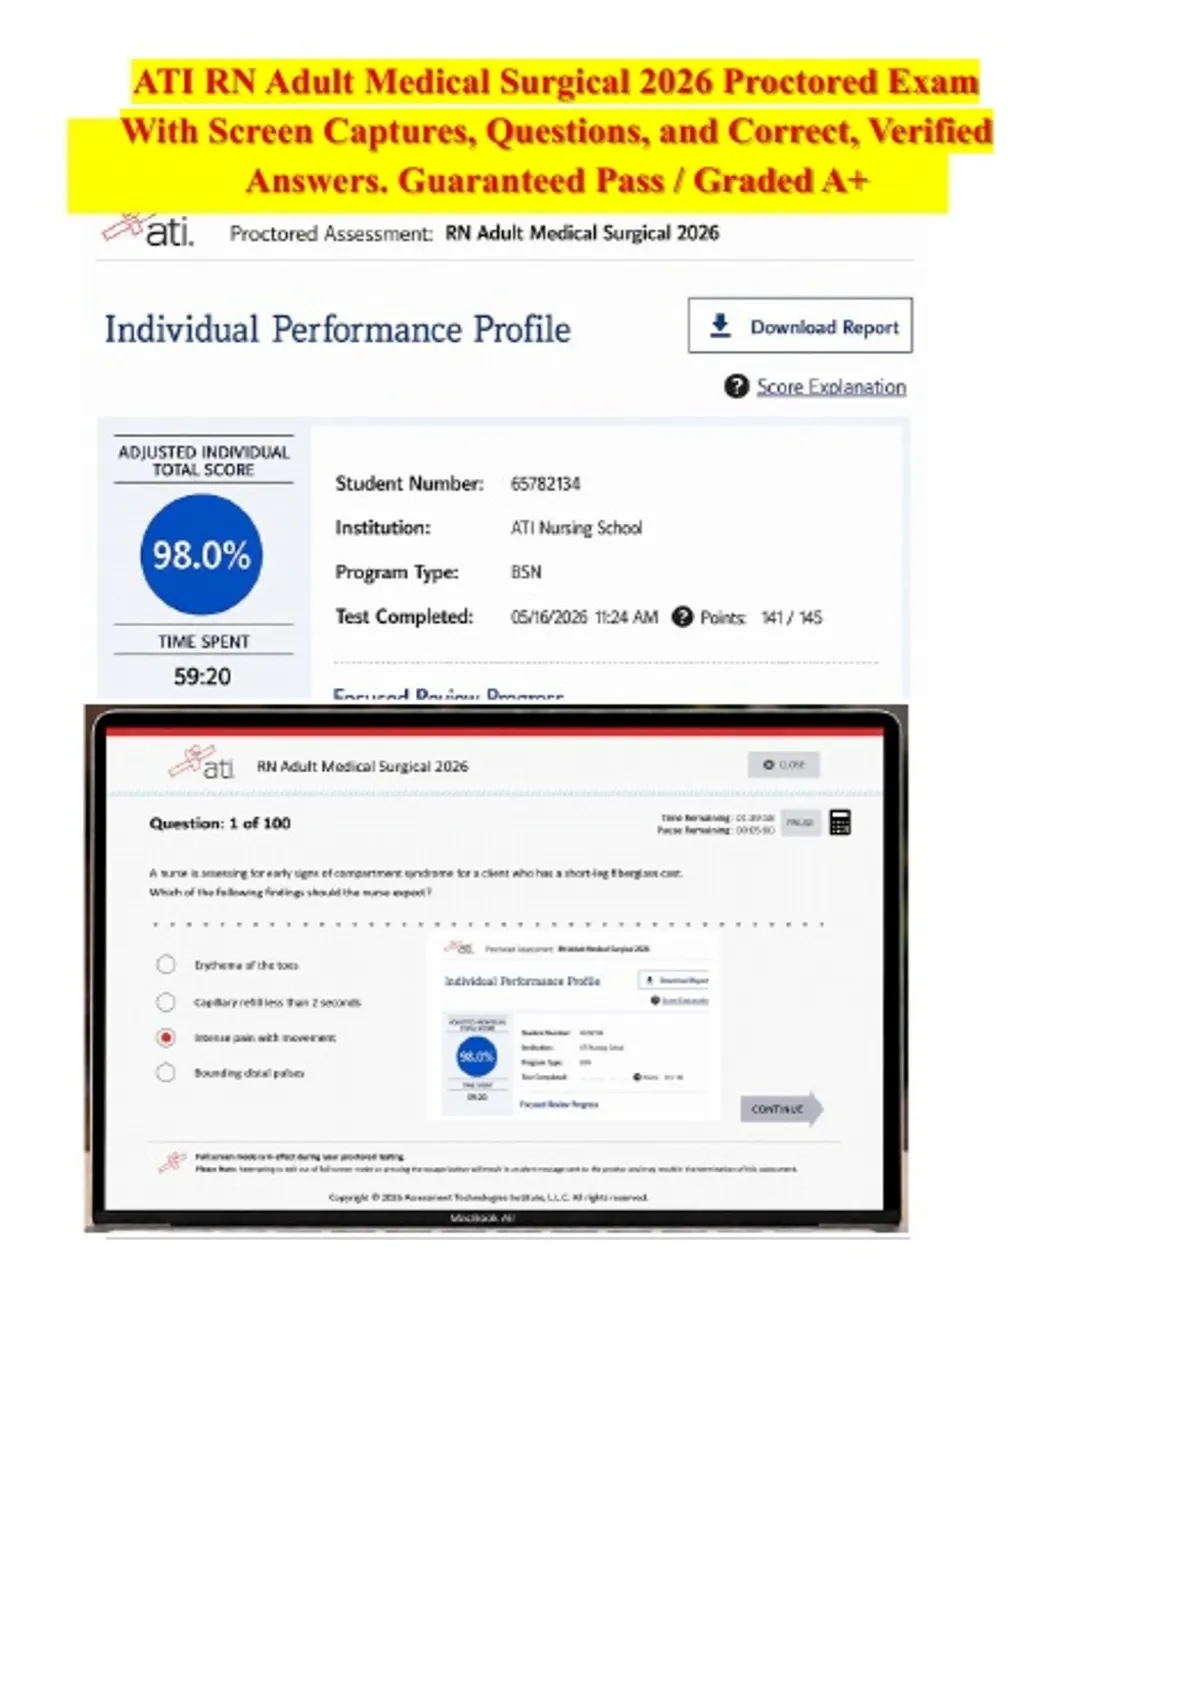Click the 'BSN' program type value
Viewport: 1200px width, 1700px height.
point(526,572)
